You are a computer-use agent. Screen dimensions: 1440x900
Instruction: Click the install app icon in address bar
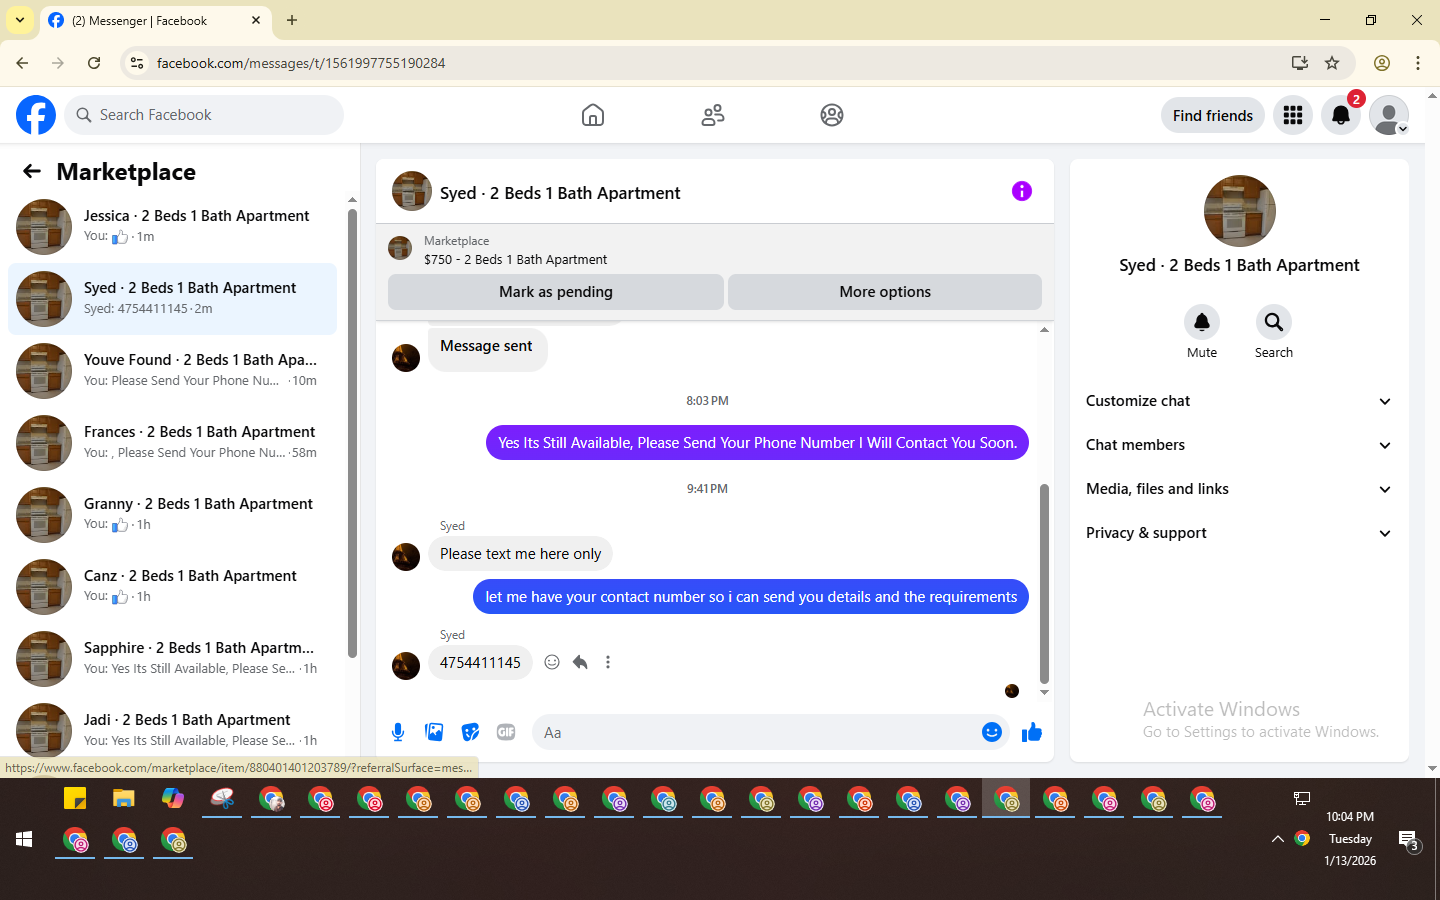(1300, 63)
